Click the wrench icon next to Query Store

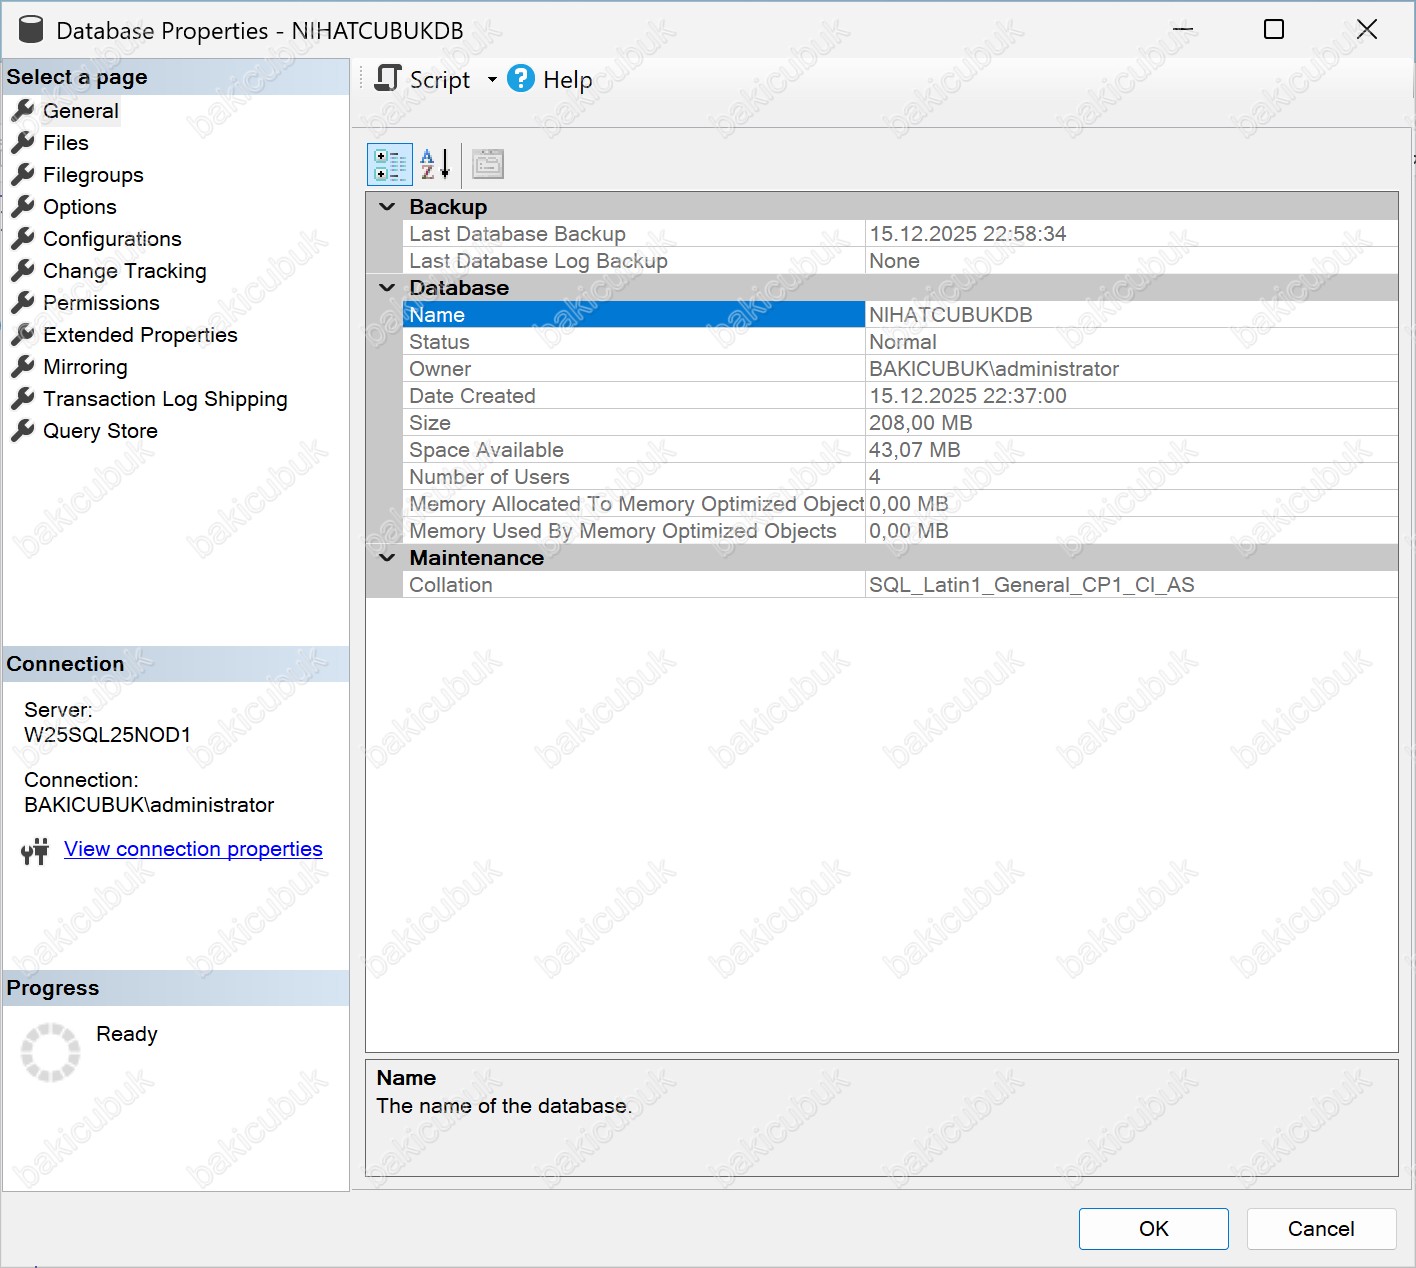23,431
